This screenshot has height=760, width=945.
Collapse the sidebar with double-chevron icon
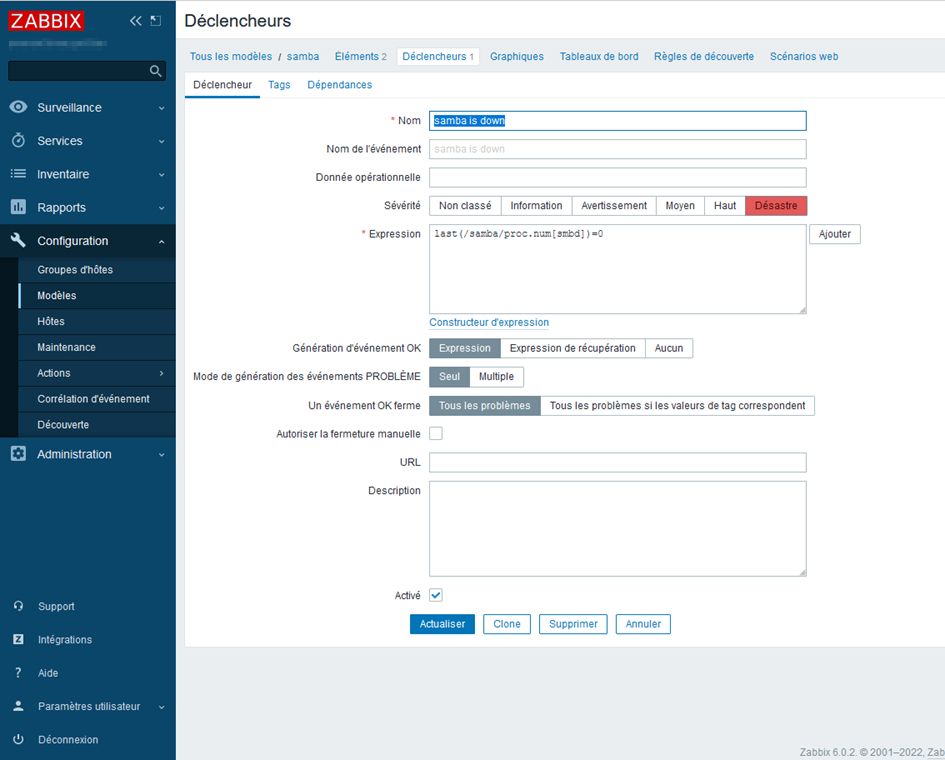click(x=136, y=21)
